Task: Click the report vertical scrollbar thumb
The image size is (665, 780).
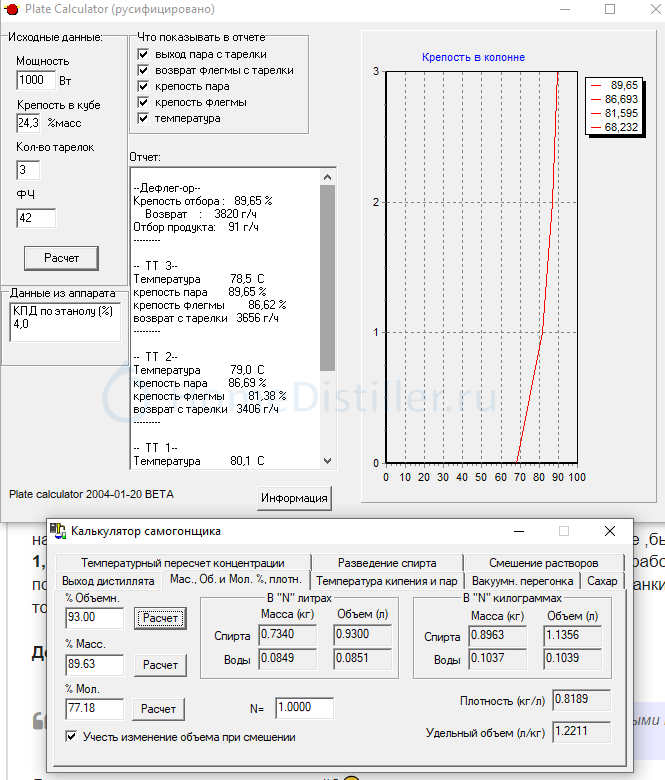Action: (327, 278)
